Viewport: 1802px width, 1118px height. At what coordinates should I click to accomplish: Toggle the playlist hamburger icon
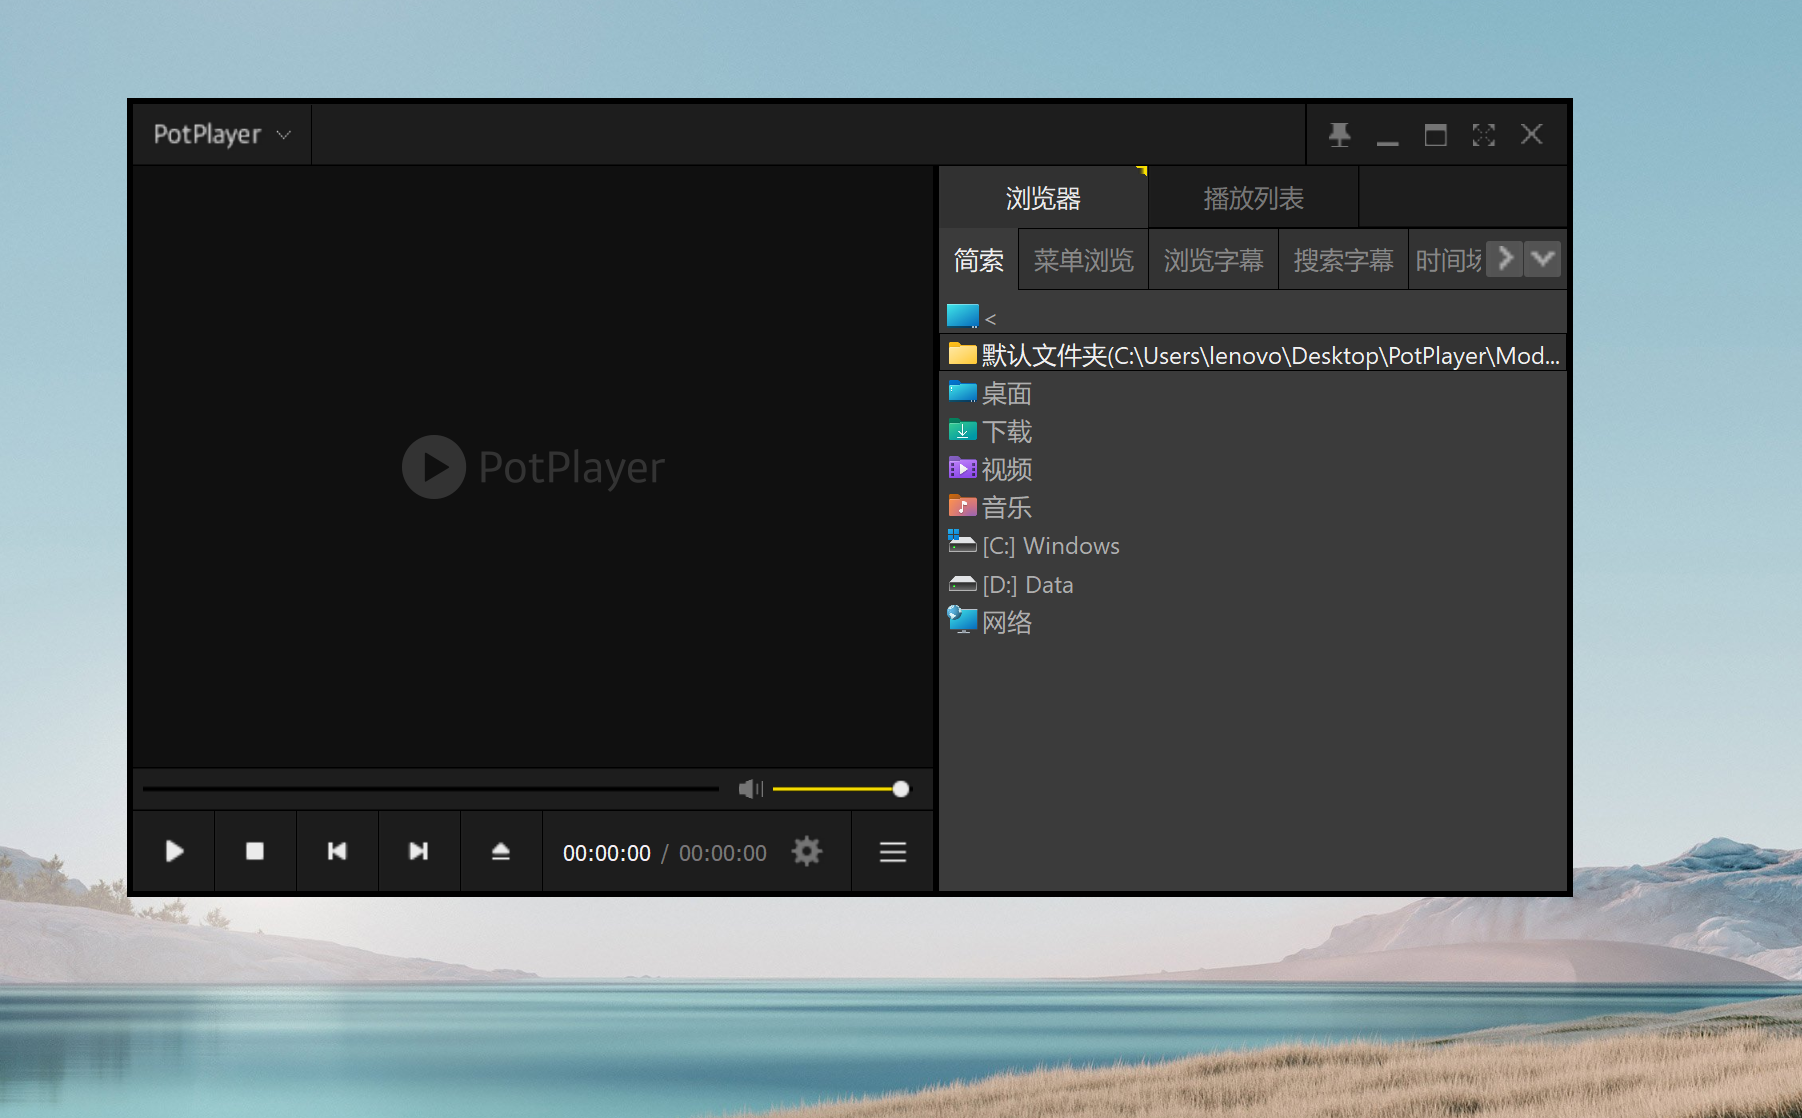893,851
